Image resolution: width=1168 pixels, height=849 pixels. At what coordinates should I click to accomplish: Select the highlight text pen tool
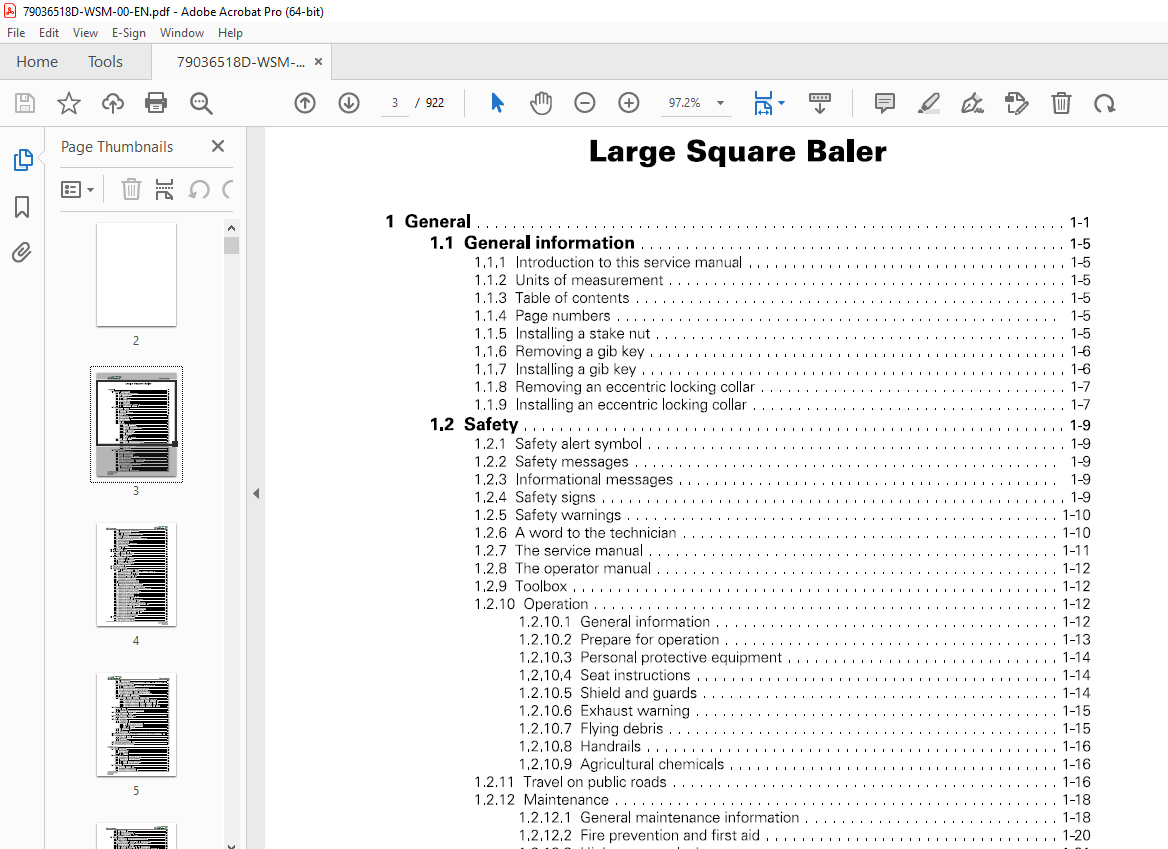928,103
